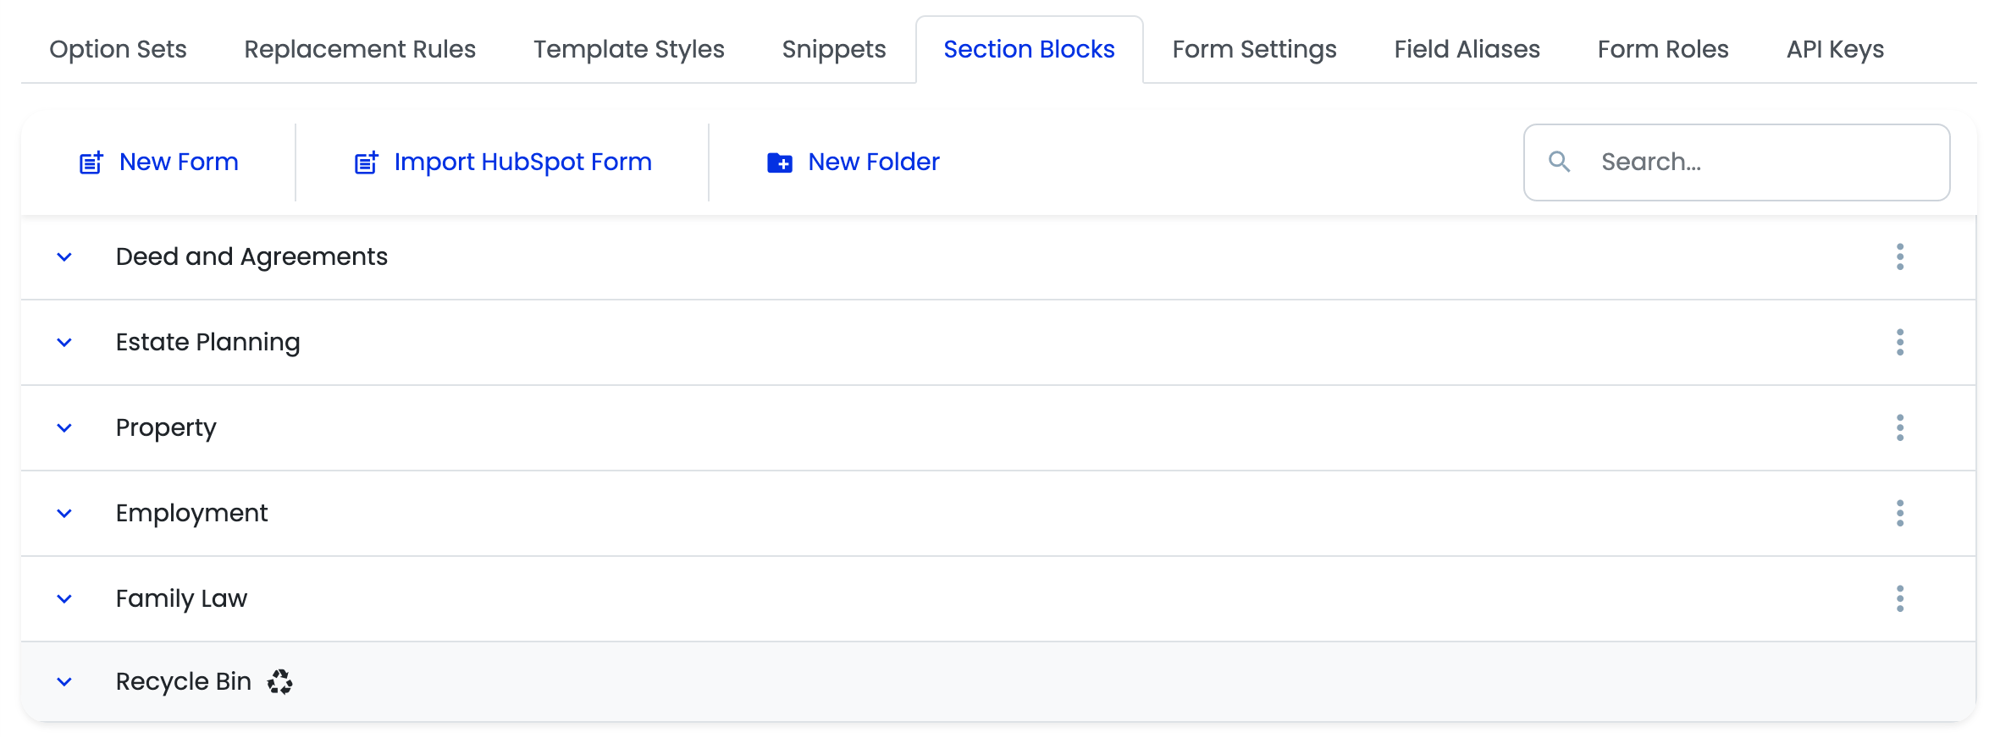The width and height of the screenshot is (2000, 738).
Task: Expand the Recycle Bin folder
Action: [x=64, y=681]
